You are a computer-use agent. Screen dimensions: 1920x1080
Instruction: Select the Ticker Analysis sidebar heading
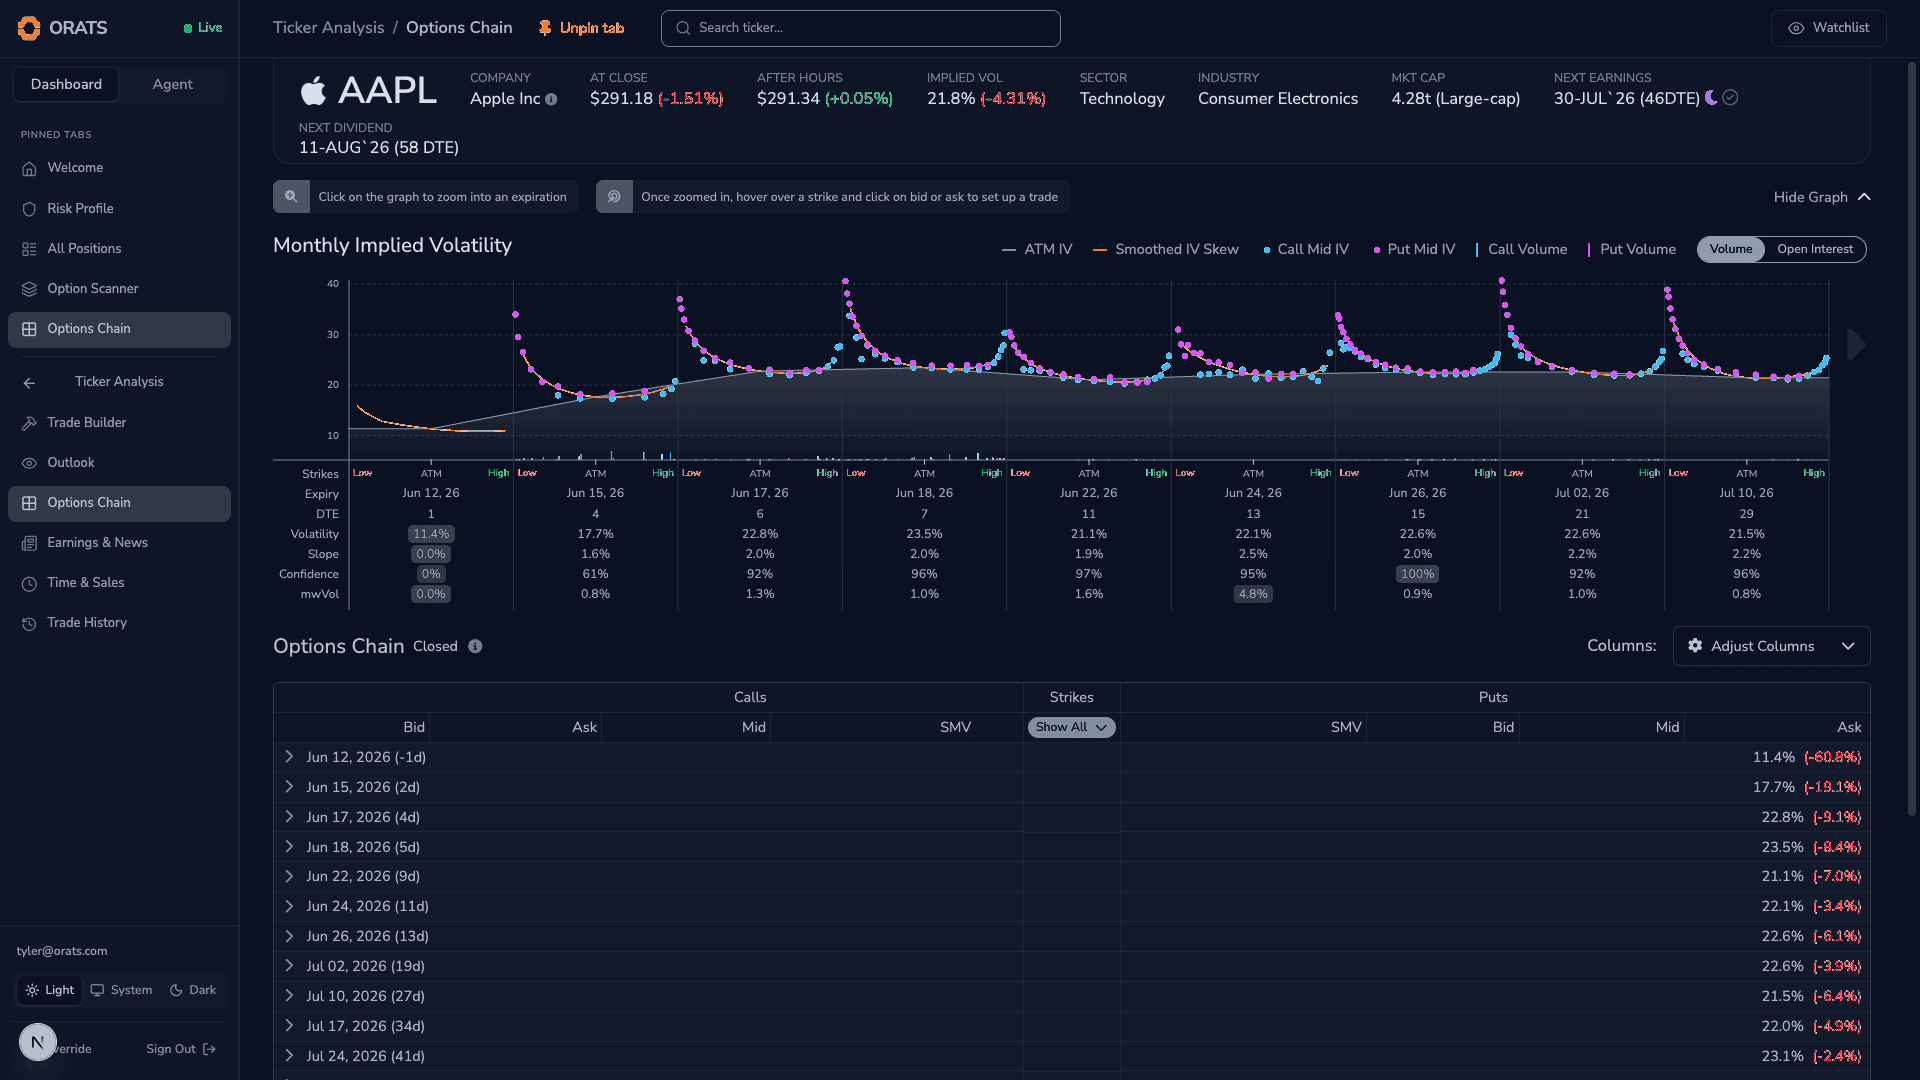click(x=119, y=382)
